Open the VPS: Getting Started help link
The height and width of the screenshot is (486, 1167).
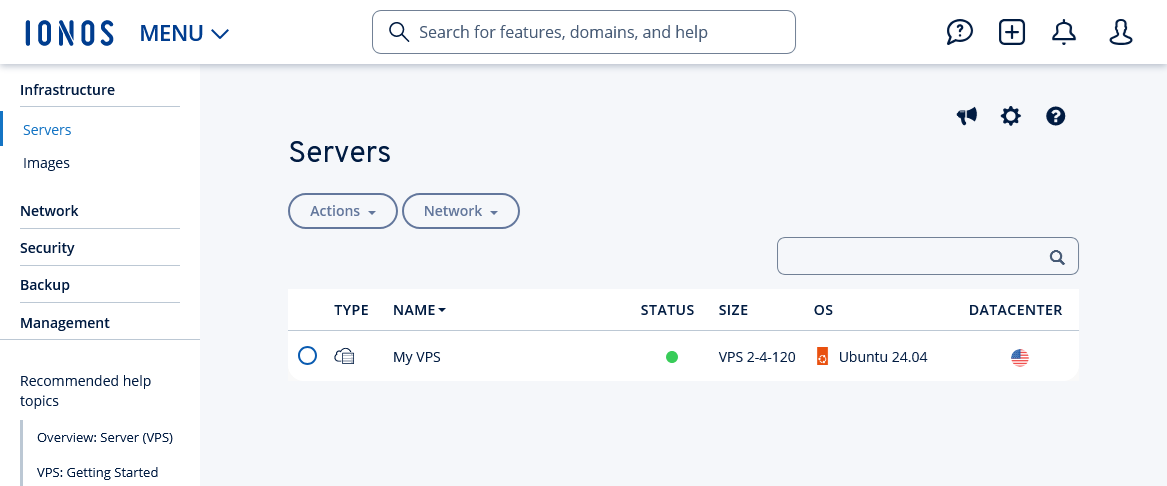tap(97, 473)
